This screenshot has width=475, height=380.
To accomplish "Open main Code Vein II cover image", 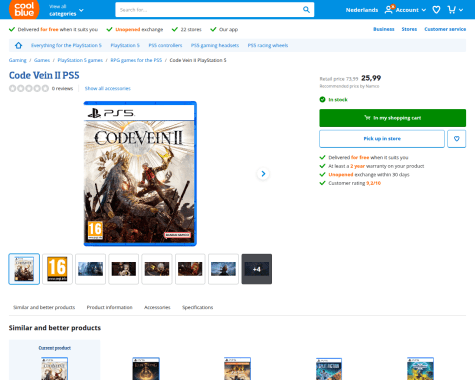I will point(140,174).
